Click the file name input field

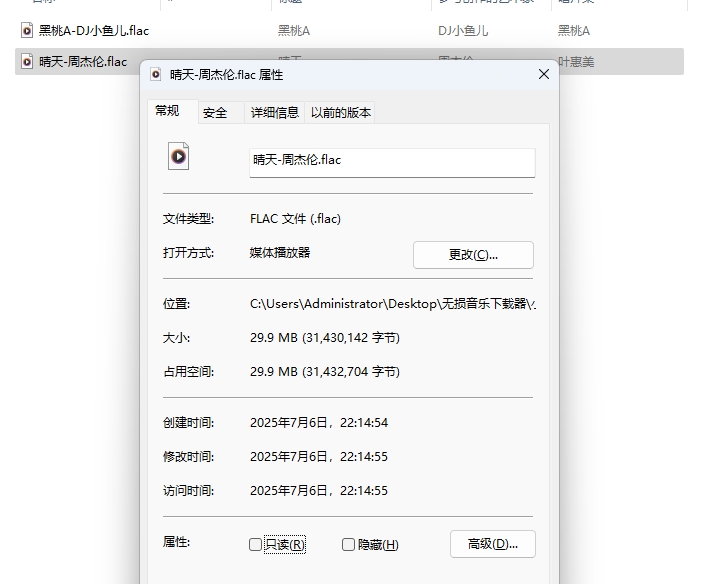[392, 163]
